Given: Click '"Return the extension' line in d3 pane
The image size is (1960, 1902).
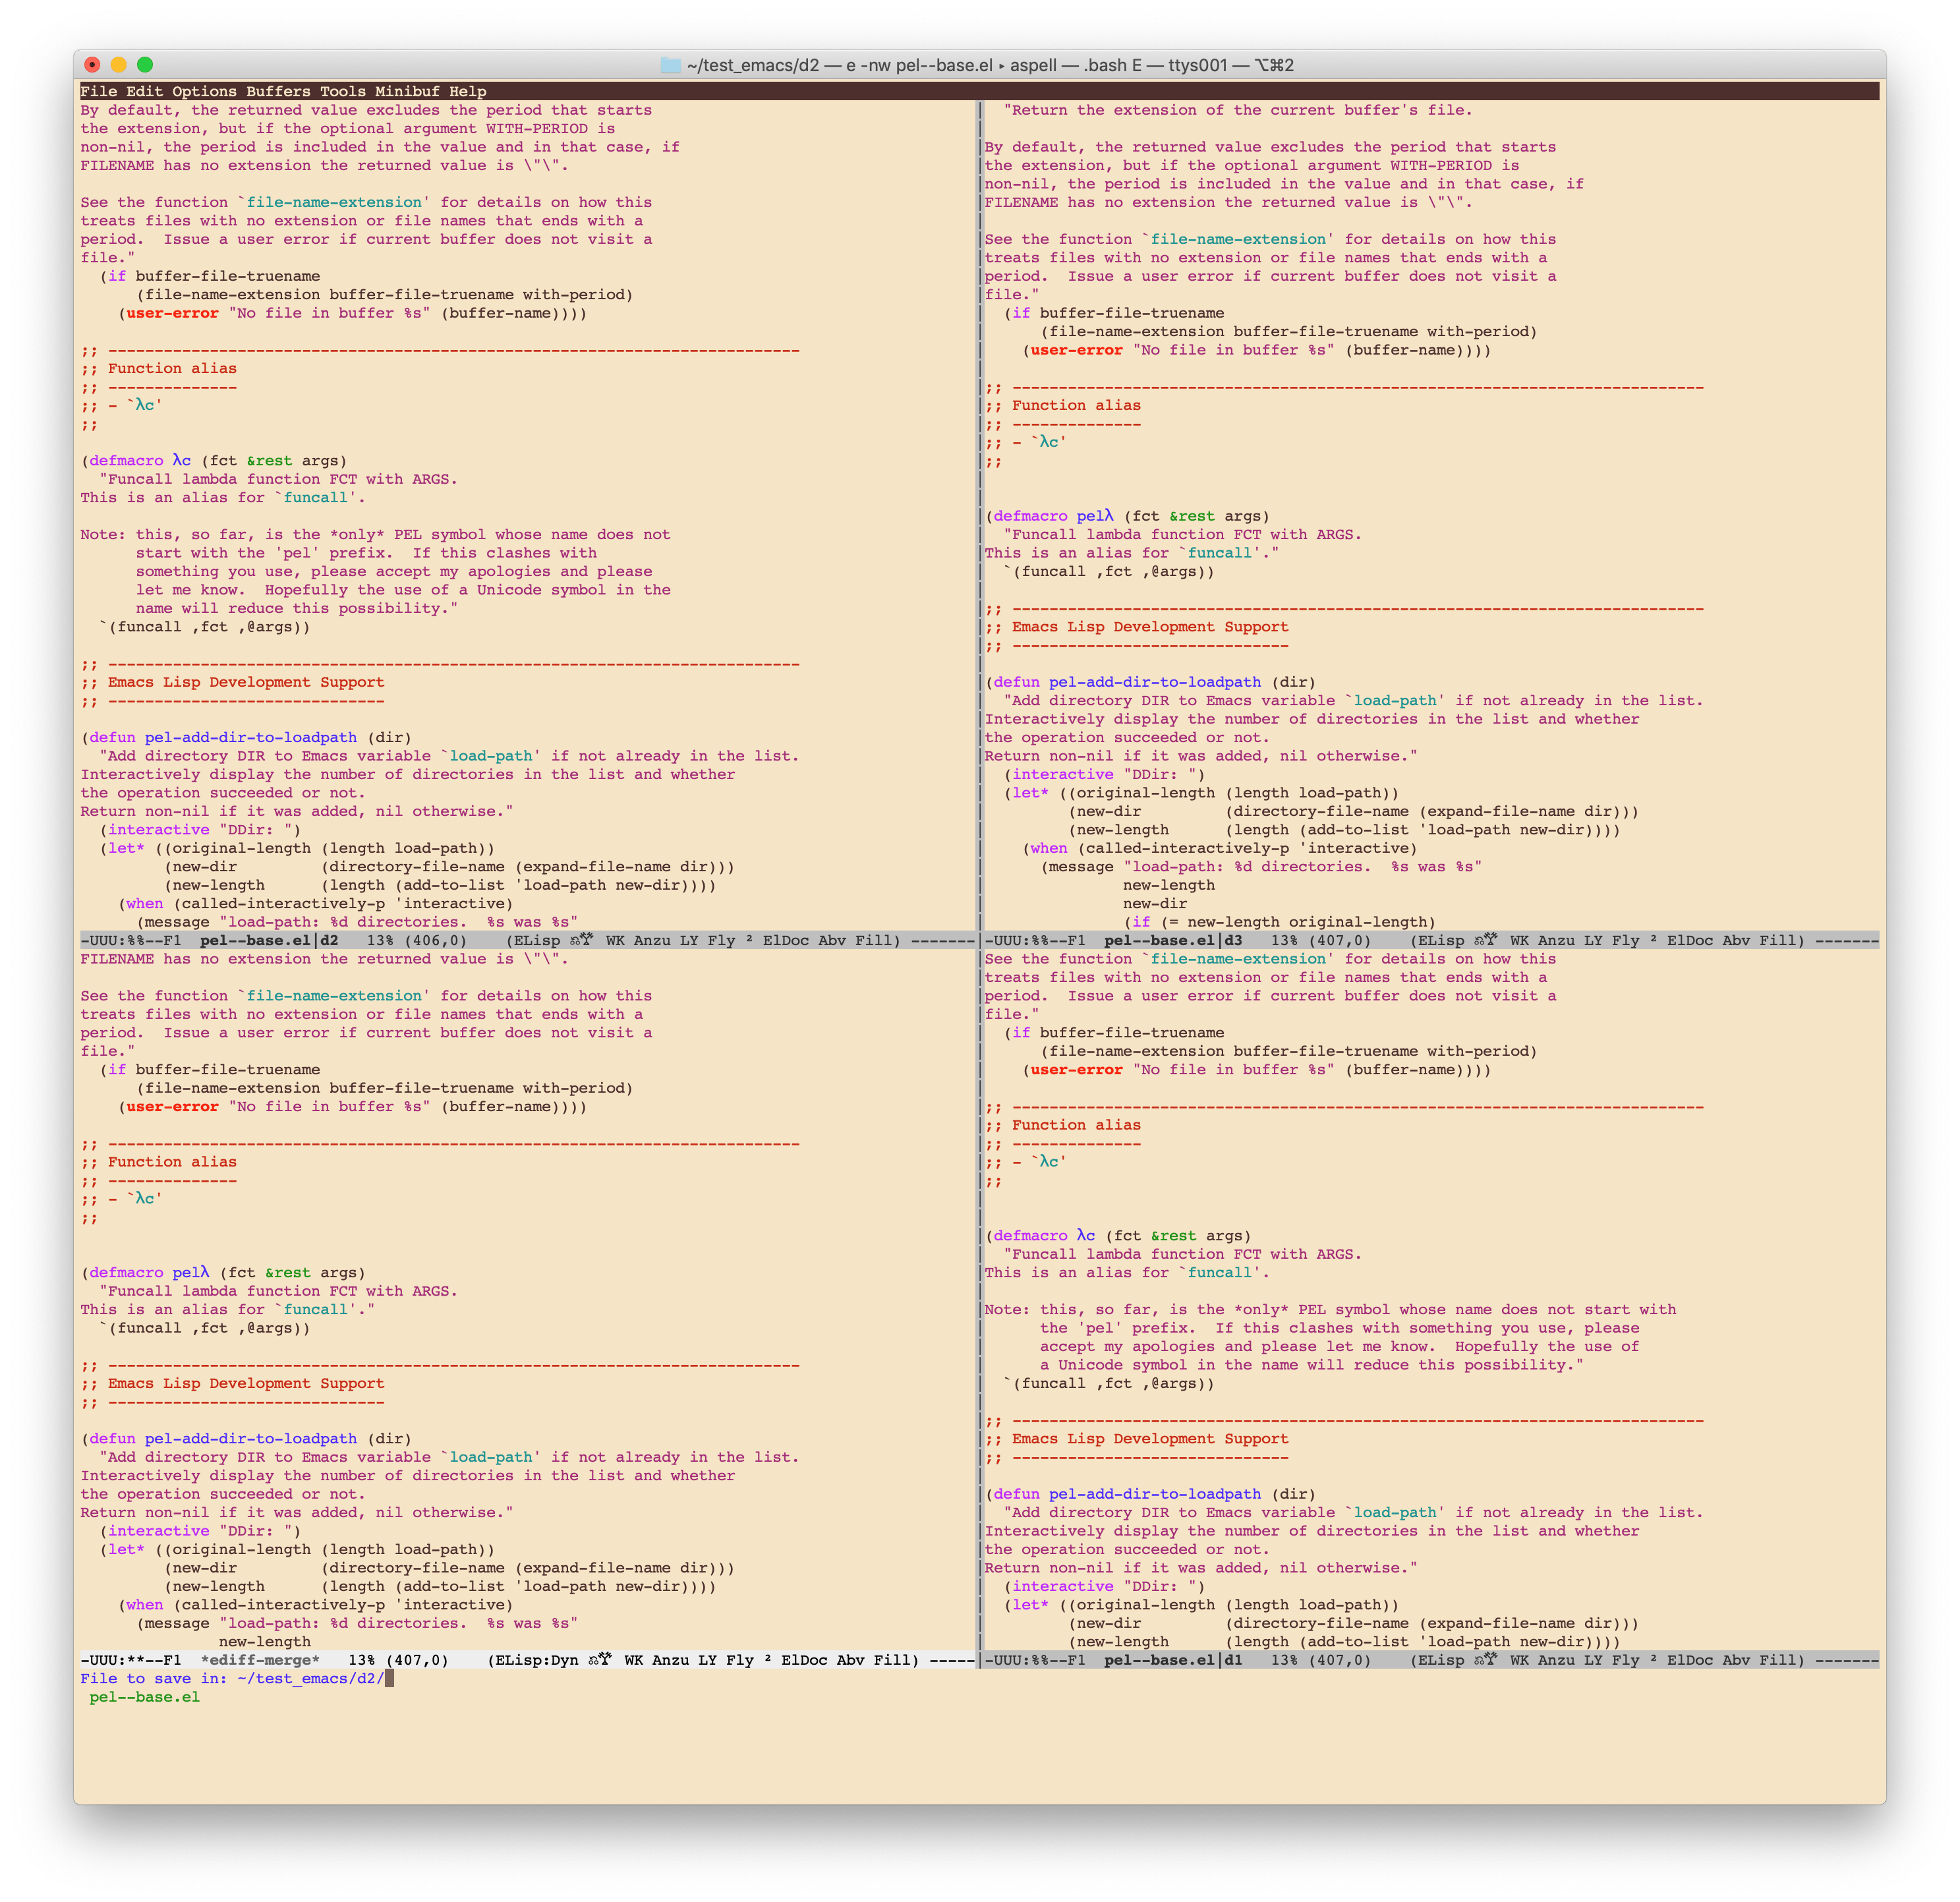Looking at the screenshot, I should 1237,110.
